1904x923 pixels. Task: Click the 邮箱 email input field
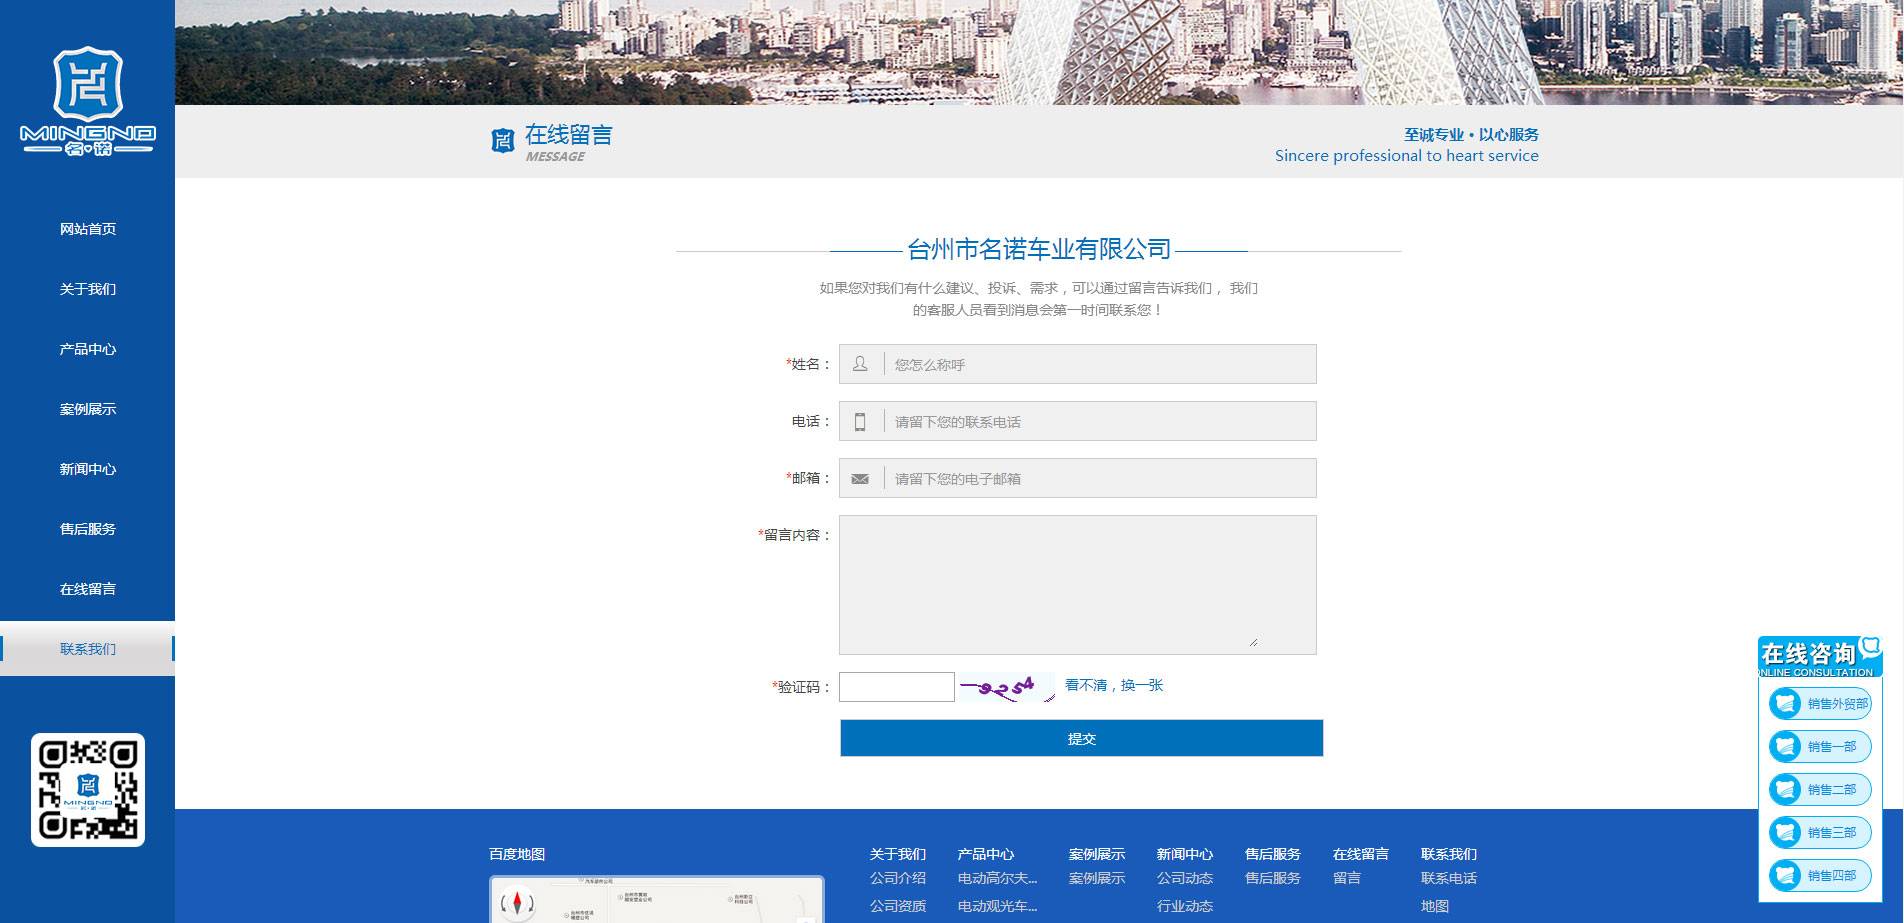[x=1098, y=479]
